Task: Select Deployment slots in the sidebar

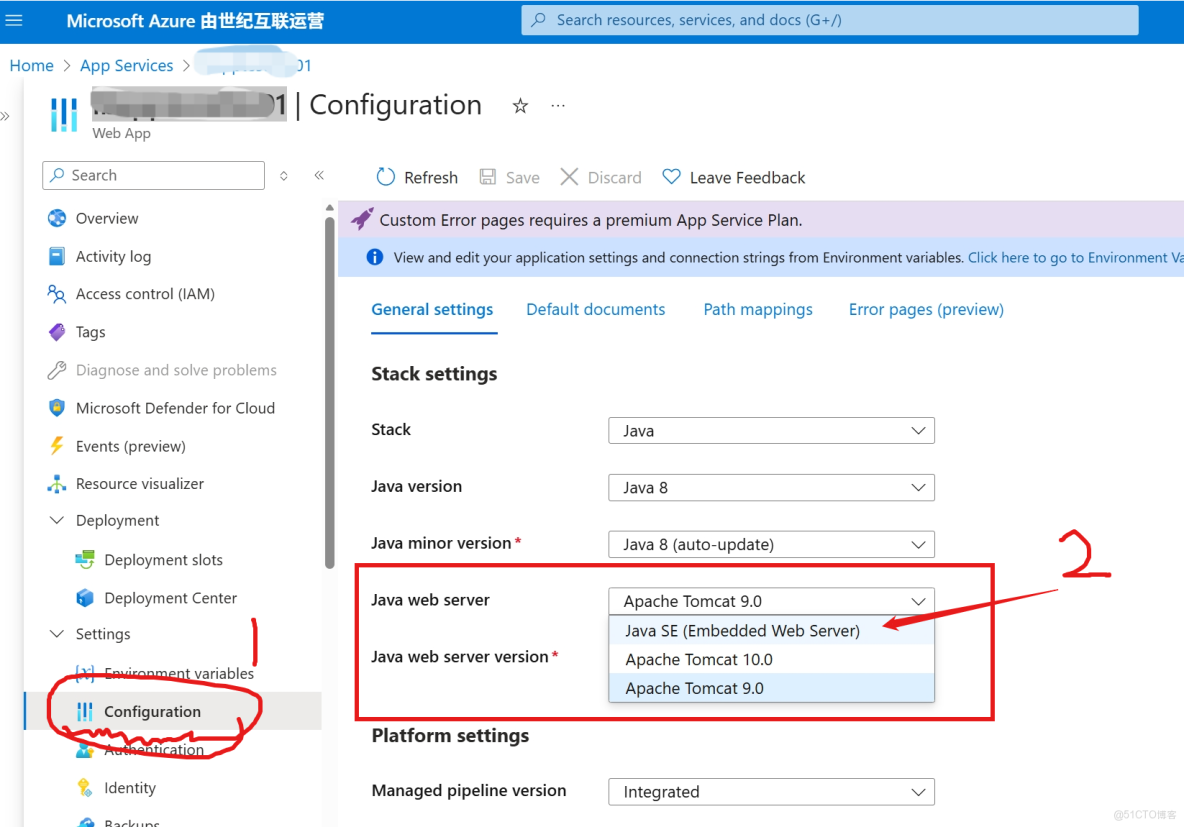Action: (163, 559)
